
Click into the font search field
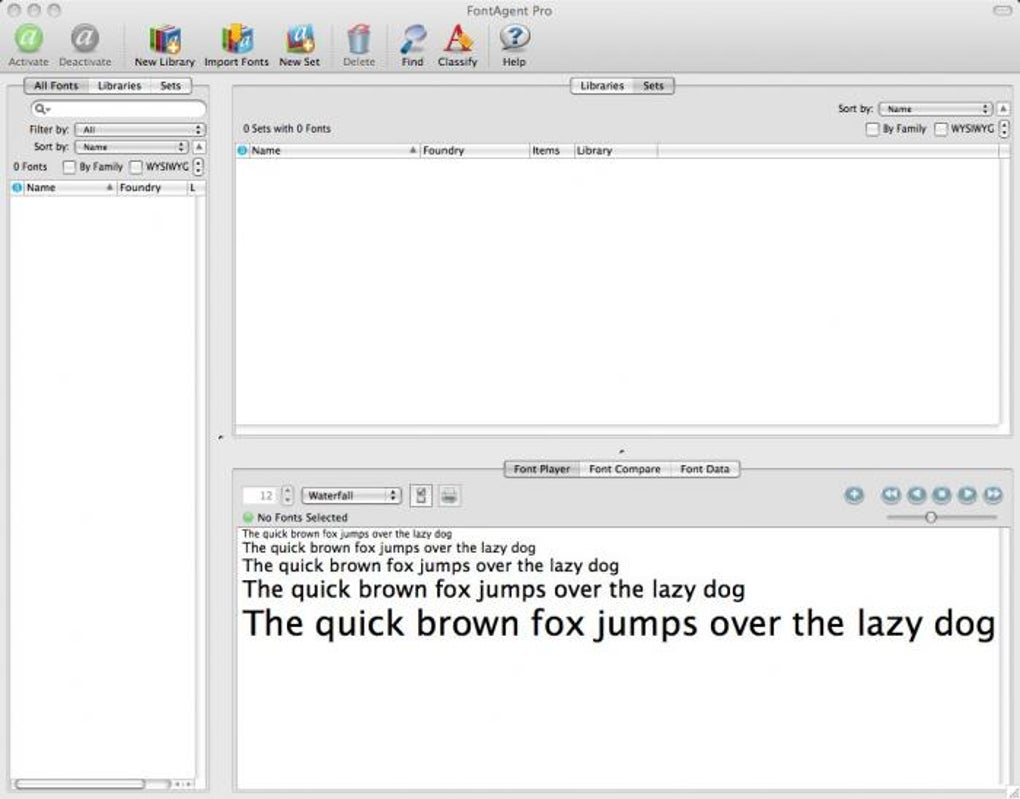[x=118, y=109]
